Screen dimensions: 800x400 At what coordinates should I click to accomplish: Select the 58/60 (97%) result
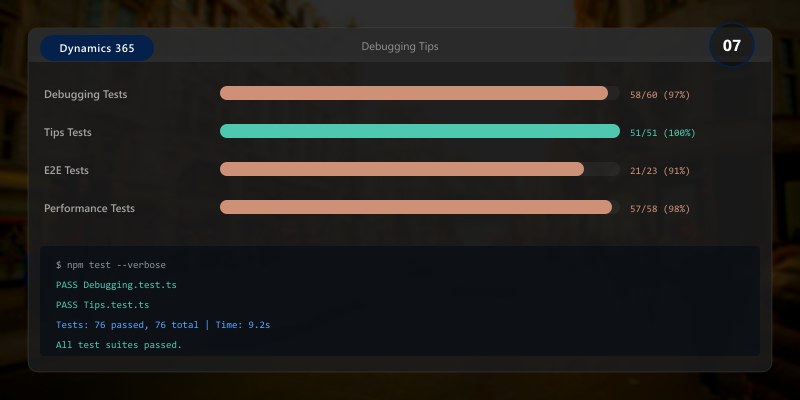[660, 95]
